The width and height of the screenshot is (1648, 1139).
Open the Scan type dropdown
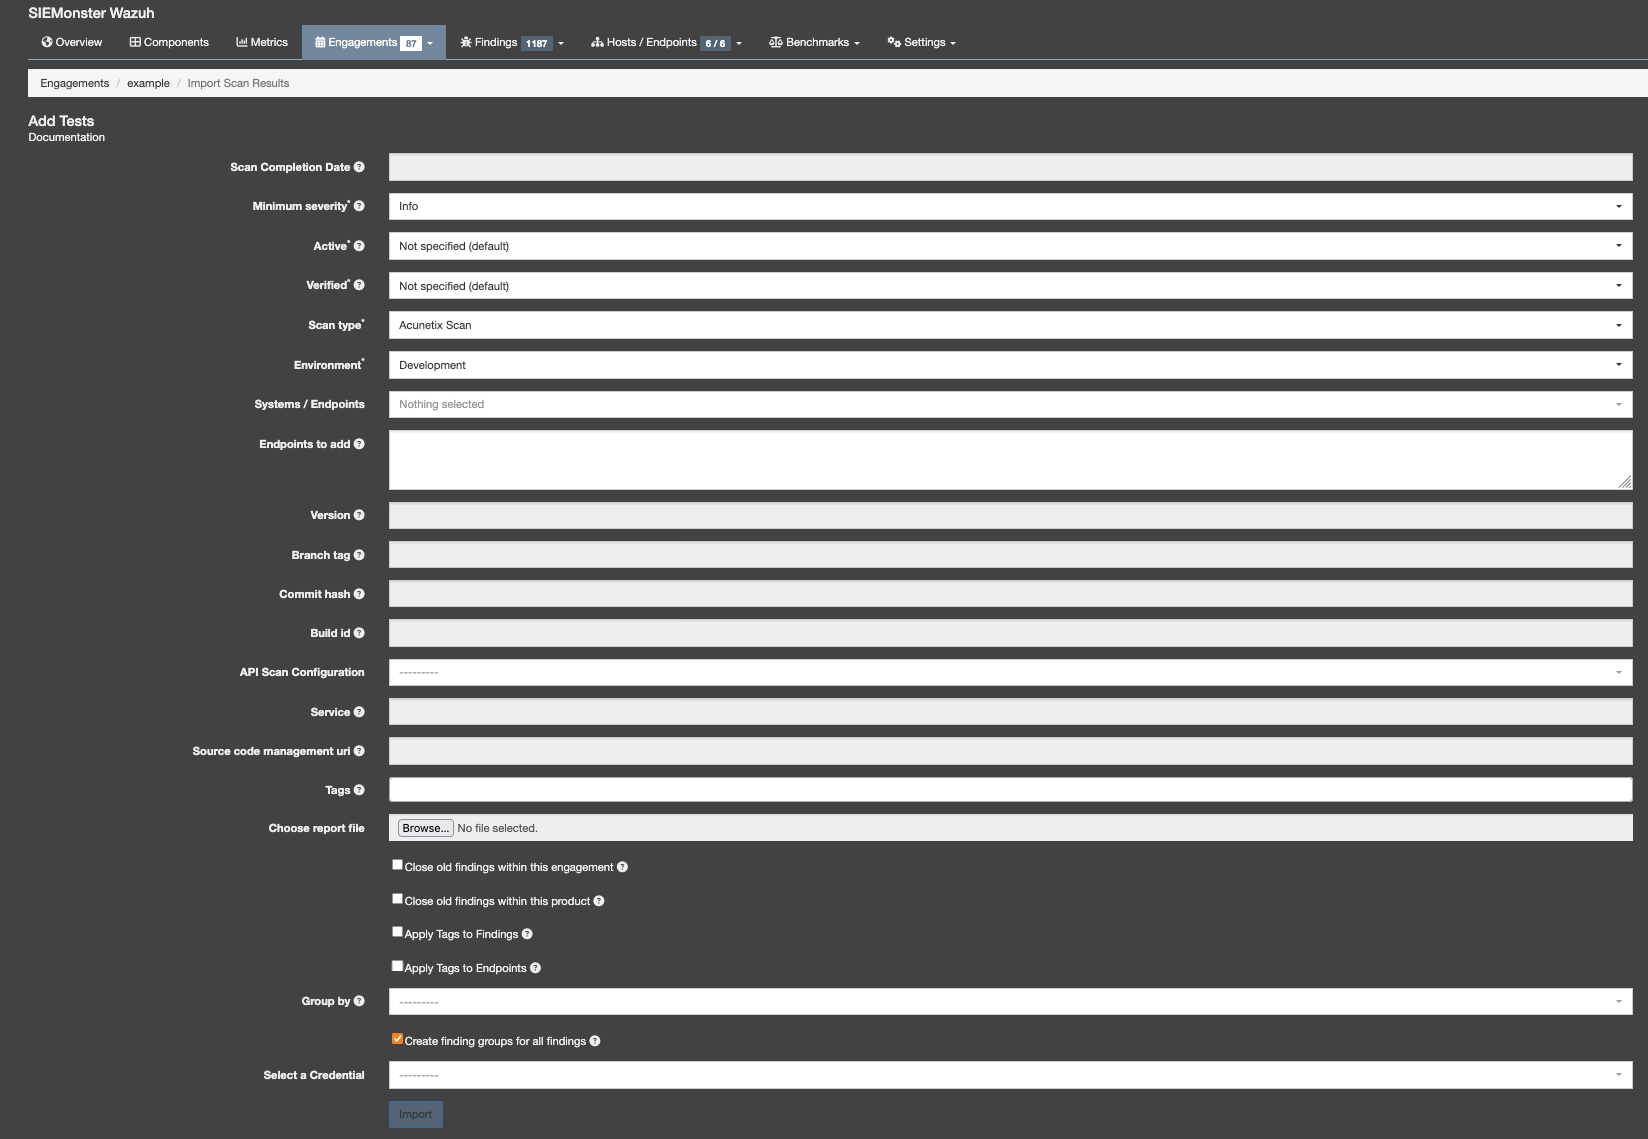click(x=1009, y=325)
